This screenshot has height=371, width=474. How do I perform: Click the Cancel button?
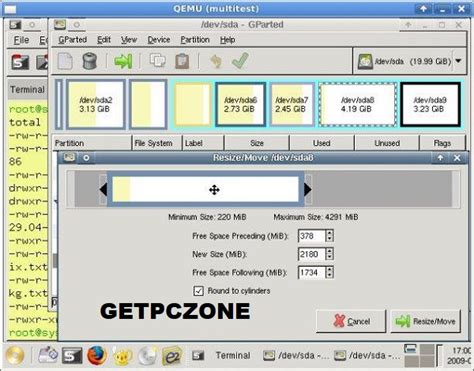coord(351,321)
